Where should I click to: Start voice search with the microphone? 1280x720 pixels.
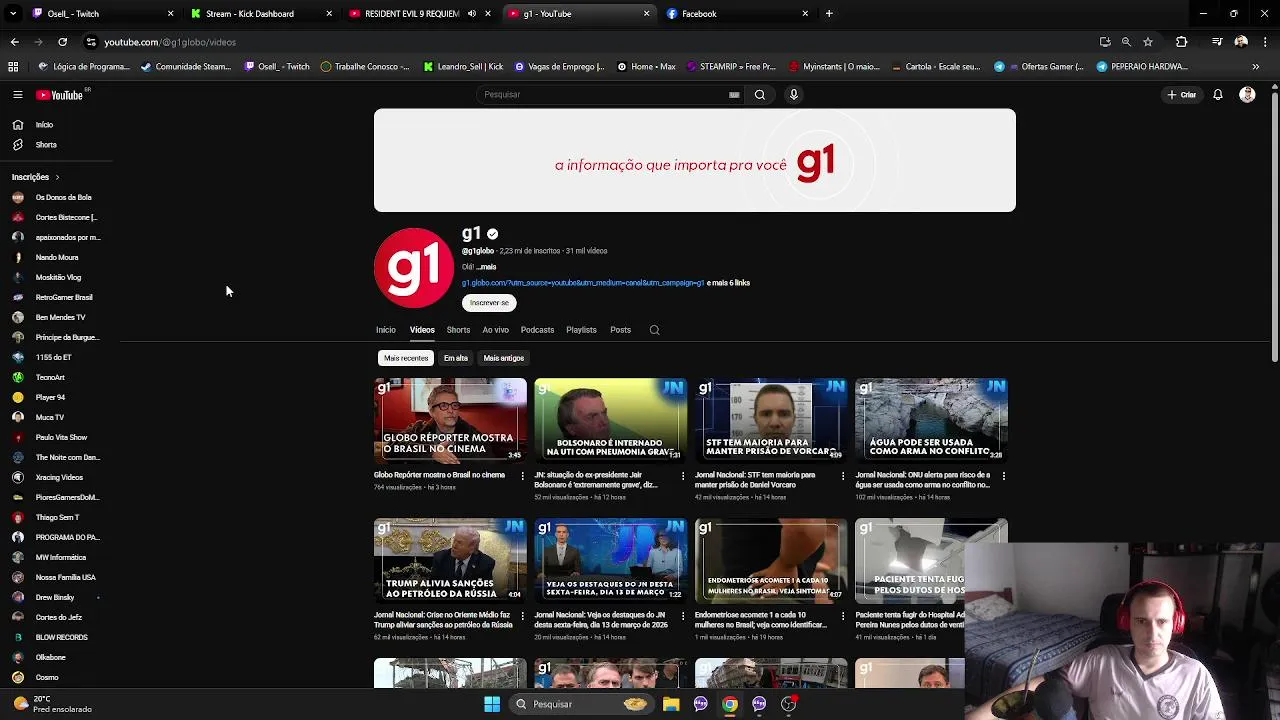click(x=794, y=95)
